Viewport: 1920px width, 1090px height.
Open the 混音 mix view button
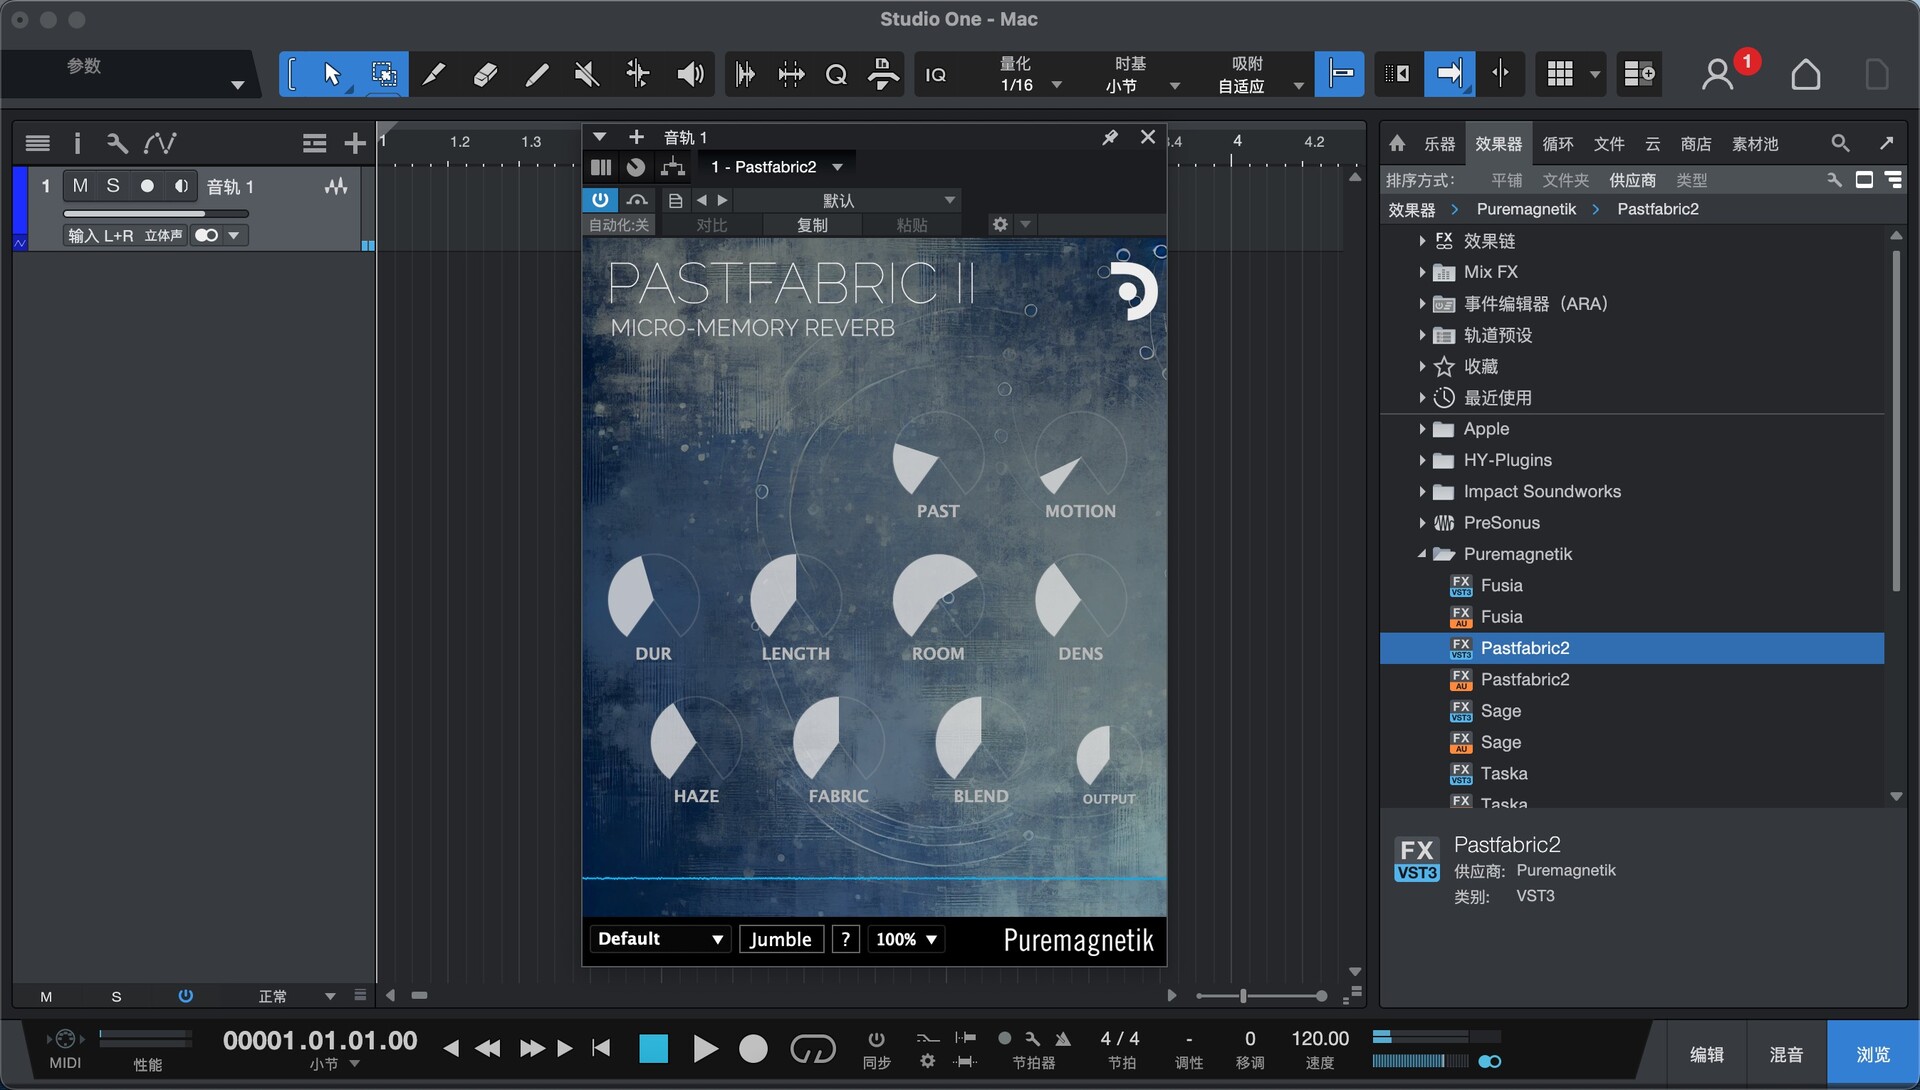(x=1786, y=1054)
